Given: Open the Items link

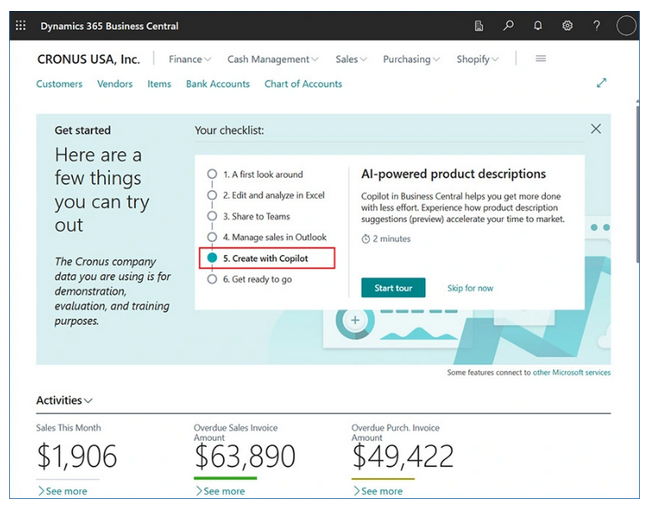Looking at the screenshot, I should (159, 84).
